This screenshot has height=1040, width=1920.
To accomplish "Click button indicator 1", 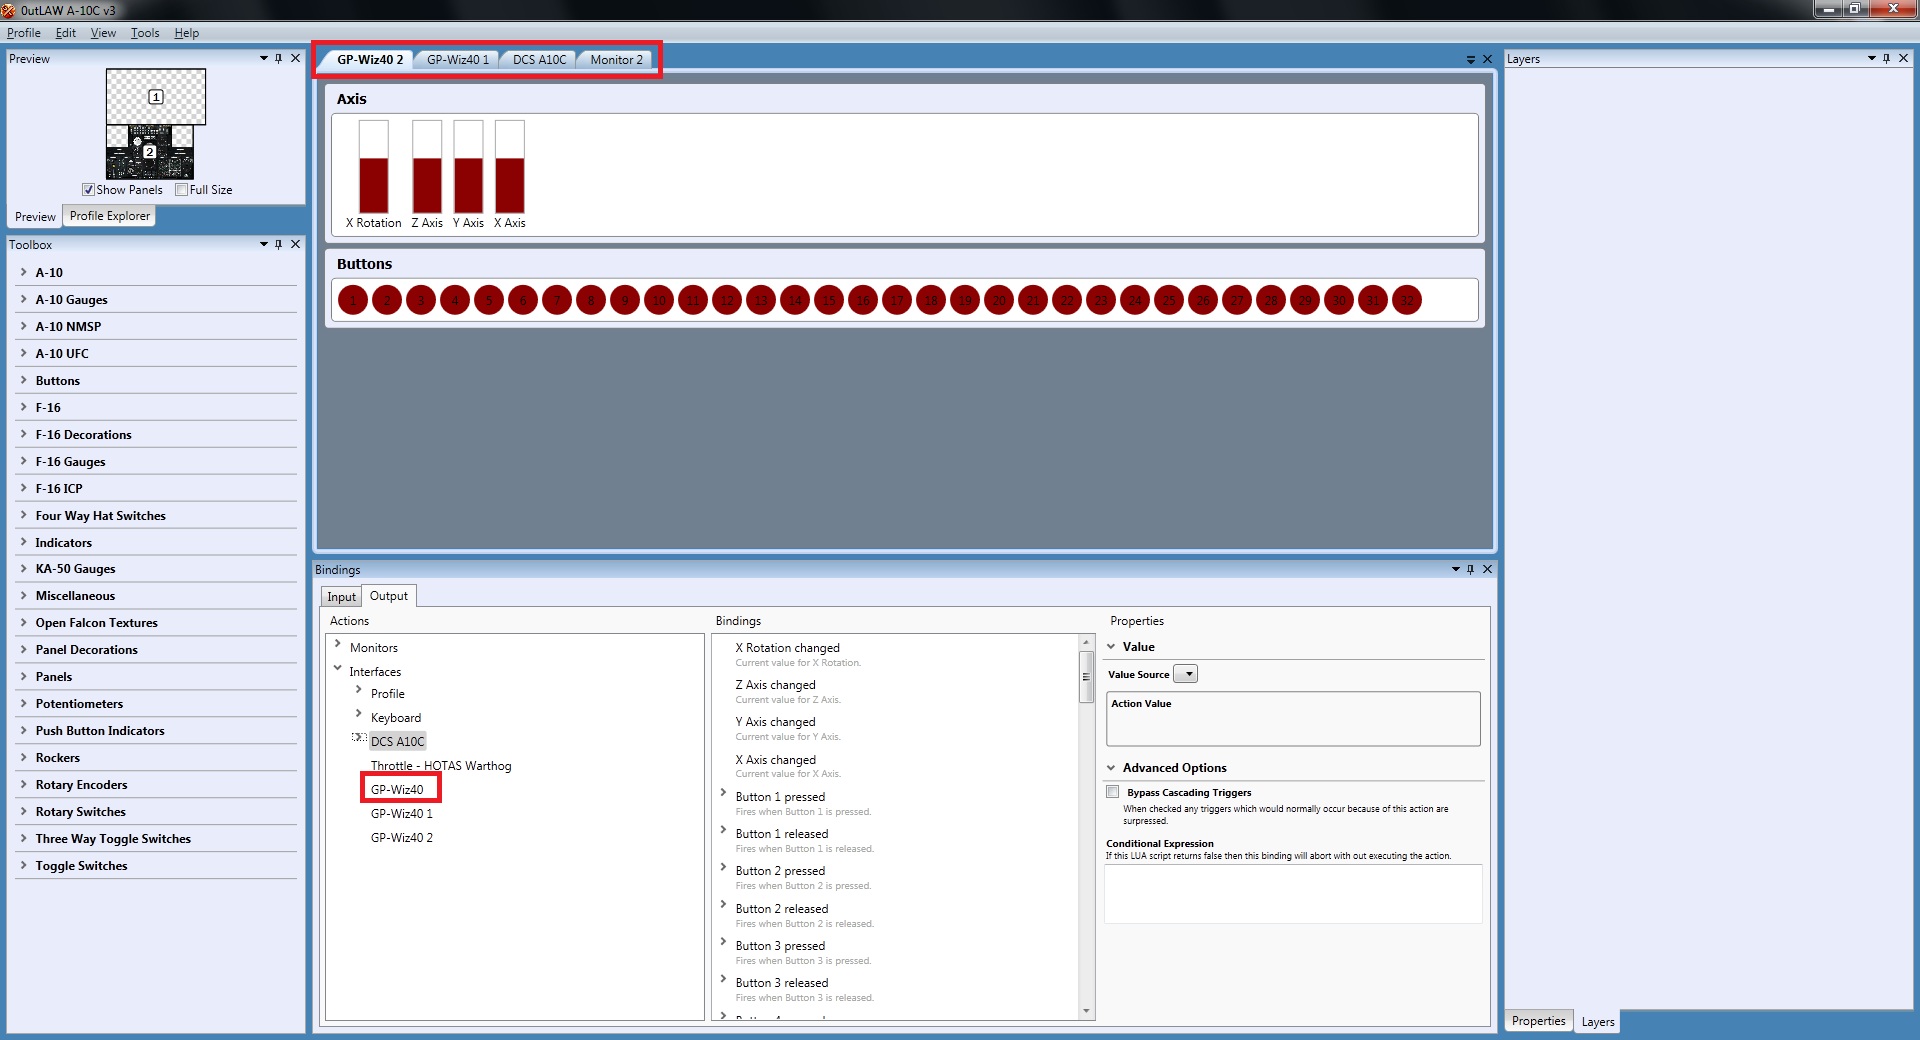I will point(353,300).
